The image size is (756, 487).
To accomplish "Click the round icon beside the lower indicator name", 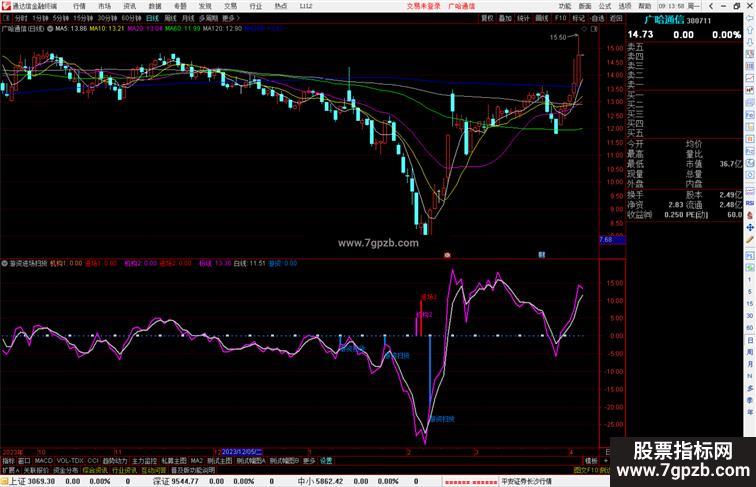I will coord(4,263).
